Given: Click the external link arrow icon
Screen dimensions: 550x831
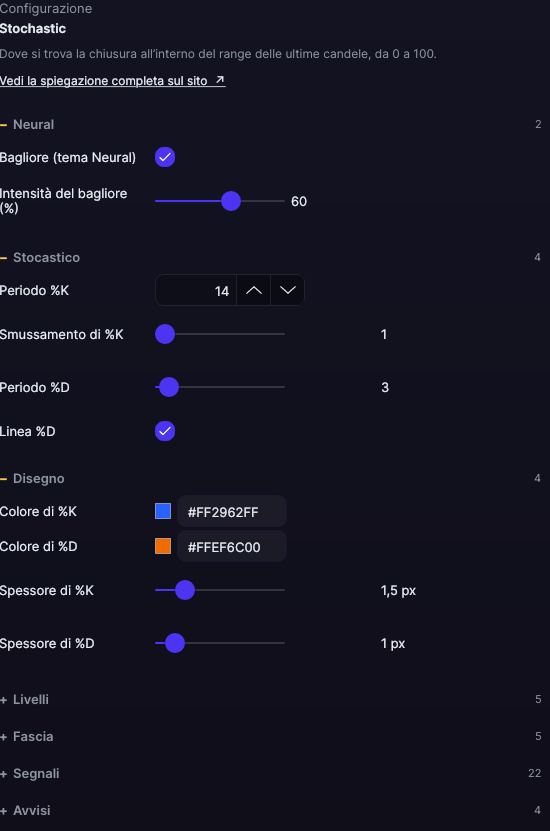Looking at the screenshot, I should (x=220, y=80).
